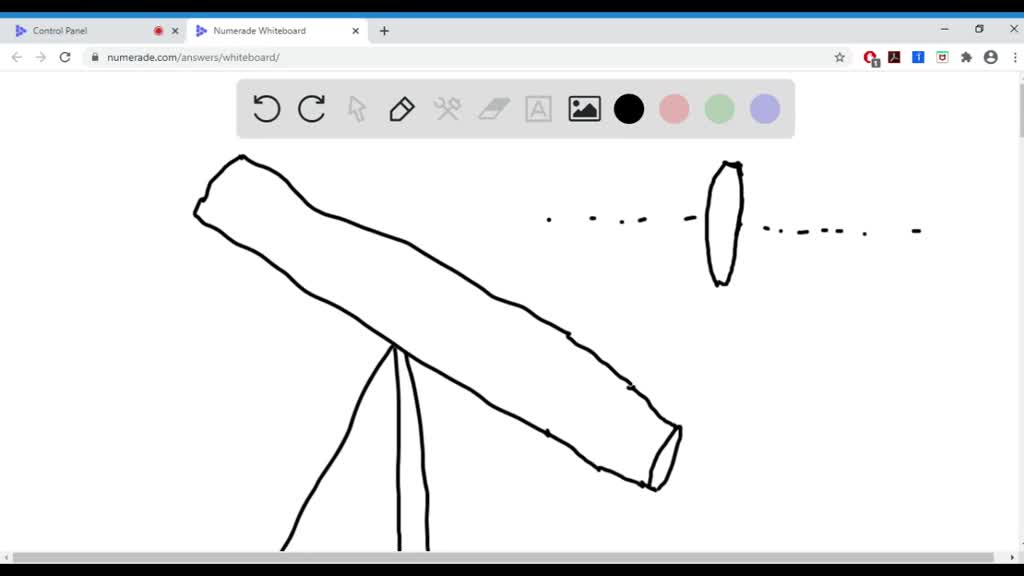Select the pointer selection tool
This screenshot has height=576, width=1024.
[357, 108]
